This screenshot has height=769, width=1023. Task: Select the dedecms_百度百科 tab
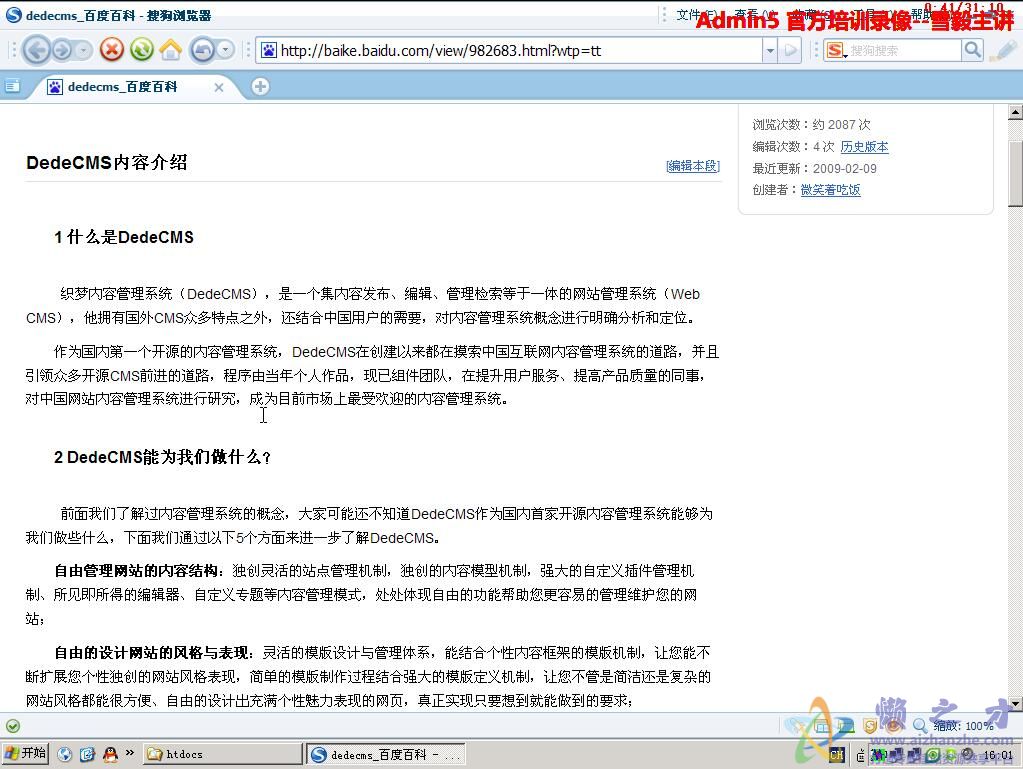click(x=122, y=87)
